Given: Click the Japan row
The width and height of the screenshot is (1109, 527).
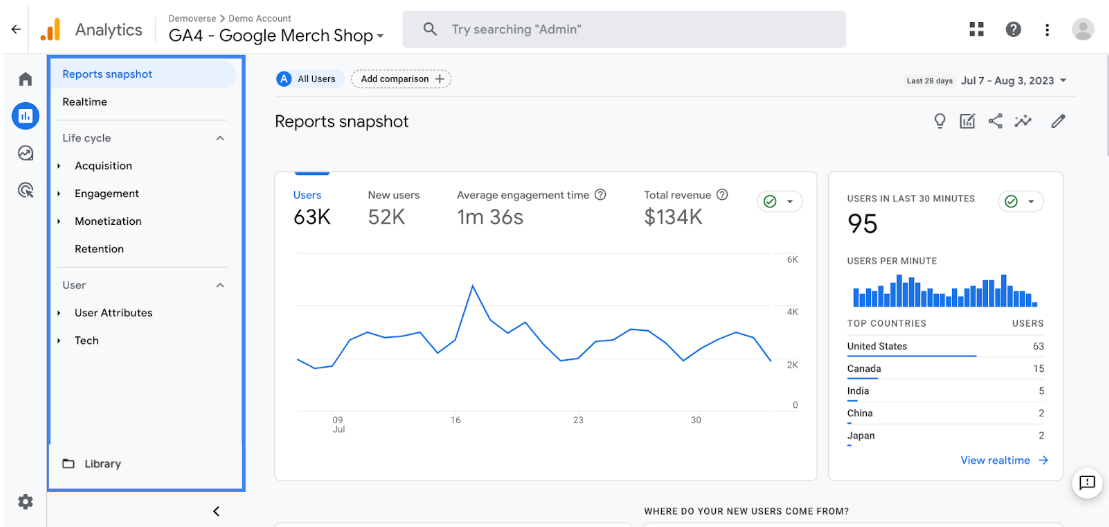Looking at the screenshot, I should point(945,436).
